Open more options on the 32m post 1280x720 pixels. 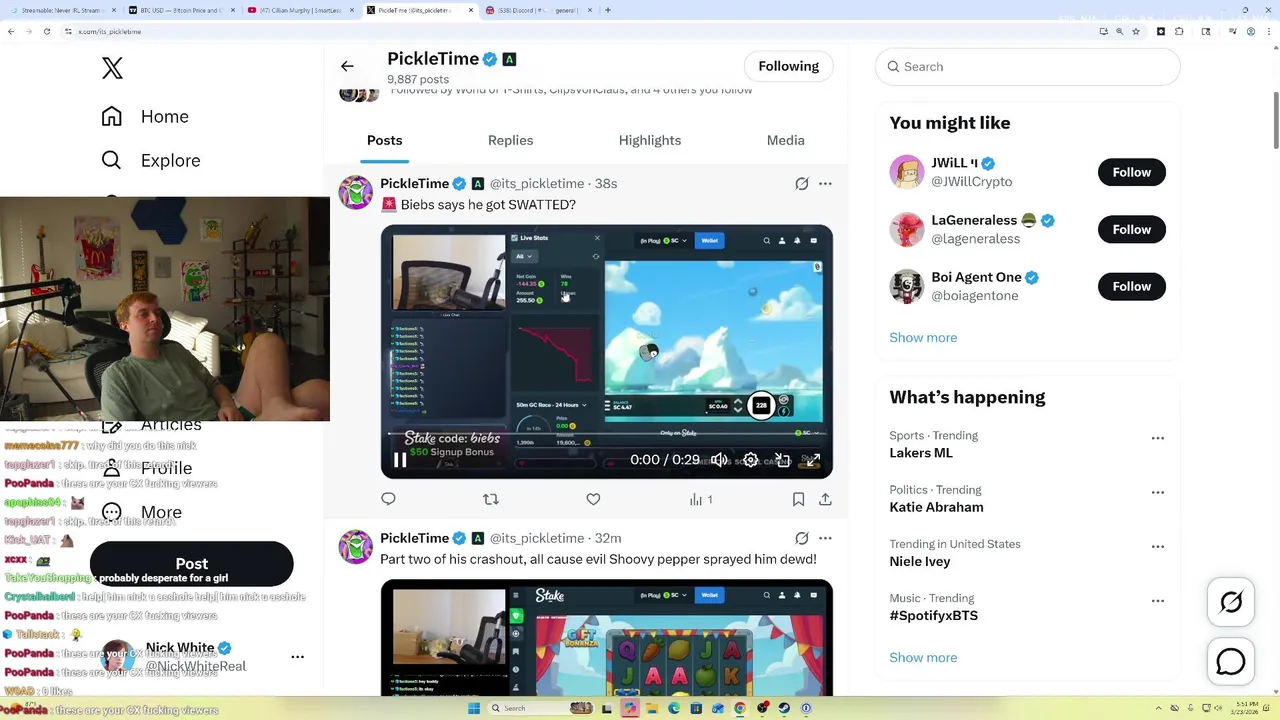(825, 538)
